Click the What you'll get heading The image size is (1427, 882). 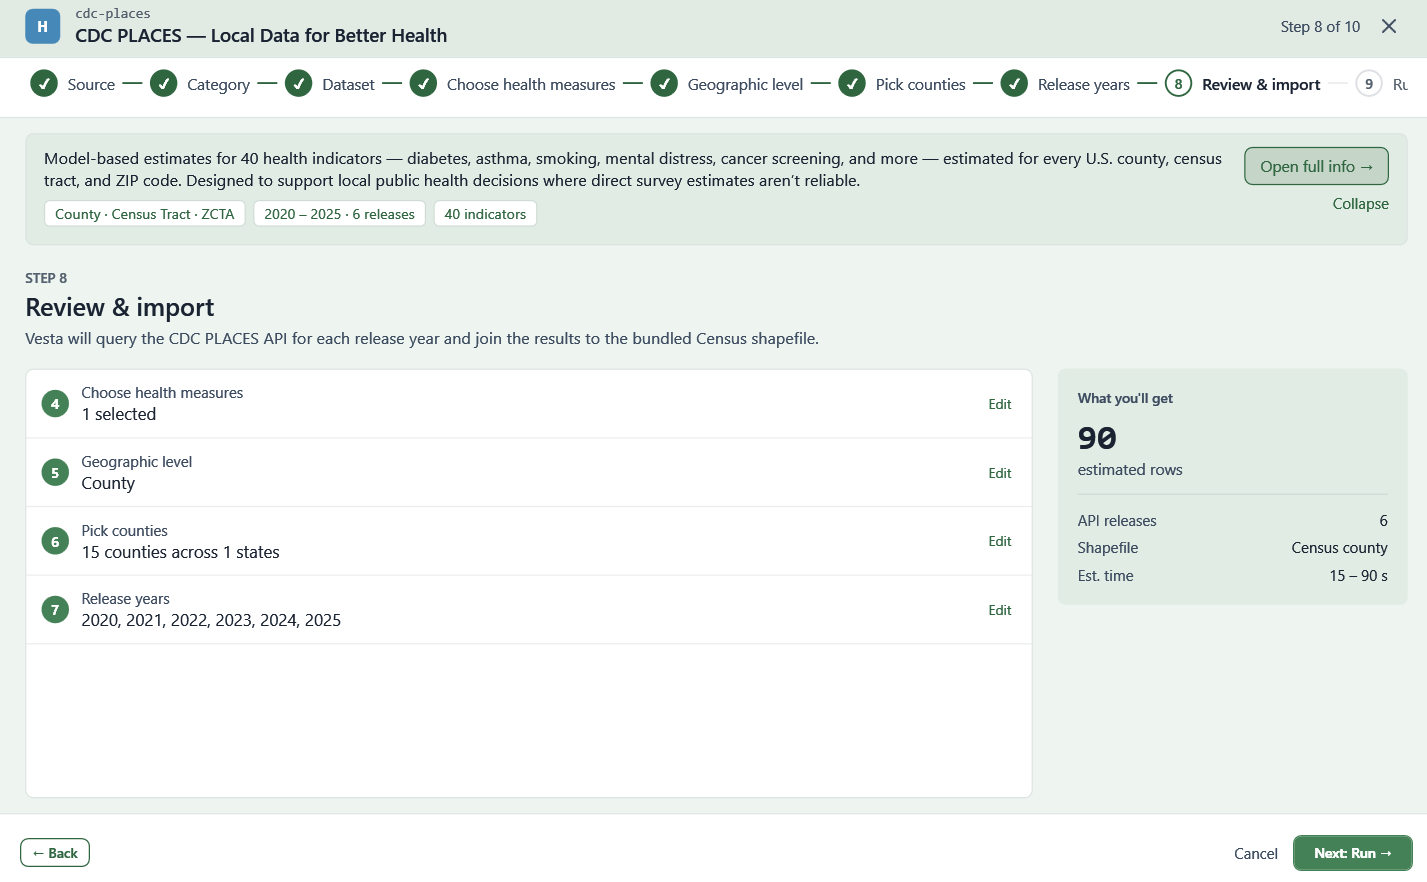(1125, 398)
